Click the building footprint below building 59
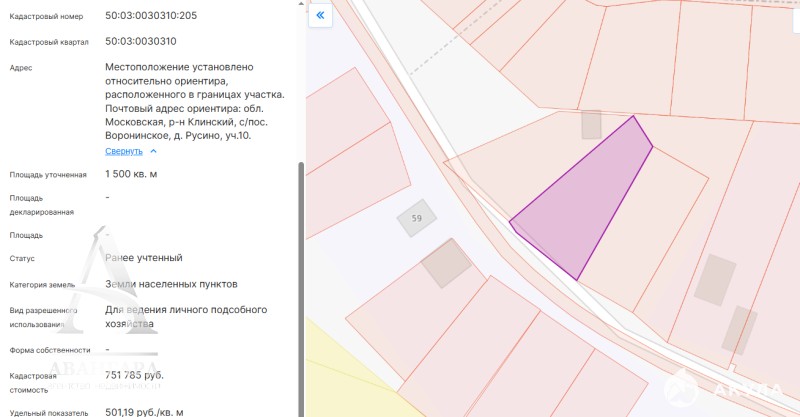Image resolution: width=800 pixels, height=417 pixels. coord(446,263)
